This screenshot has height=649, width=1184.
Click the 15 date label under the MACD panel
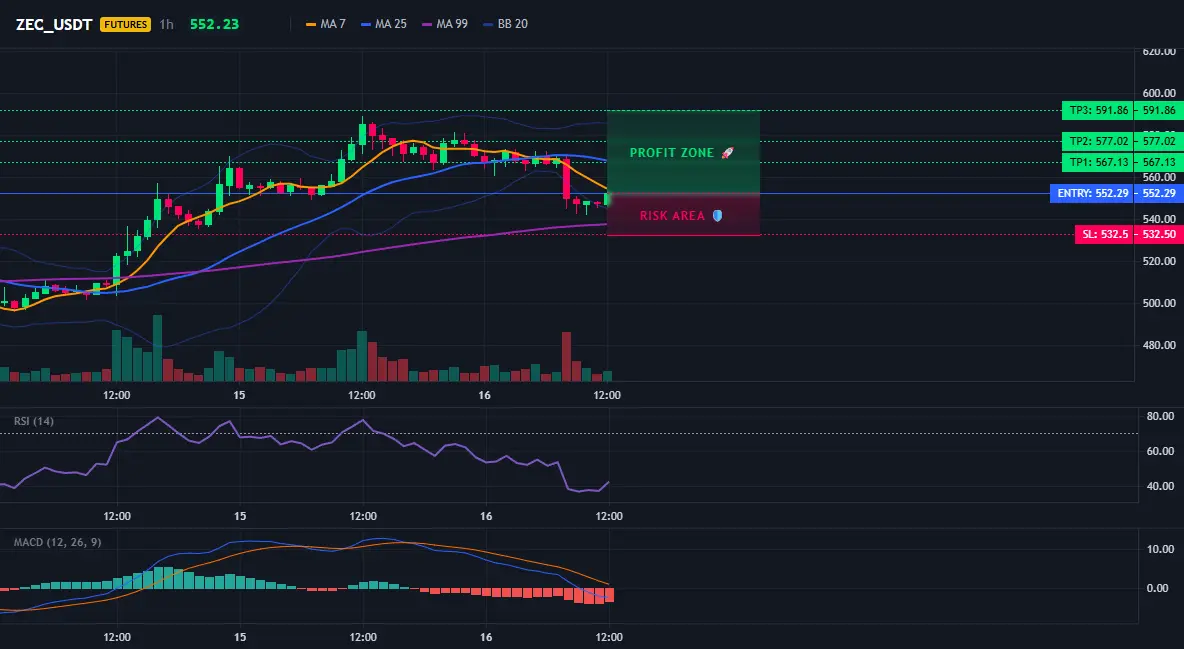(240, 637)
